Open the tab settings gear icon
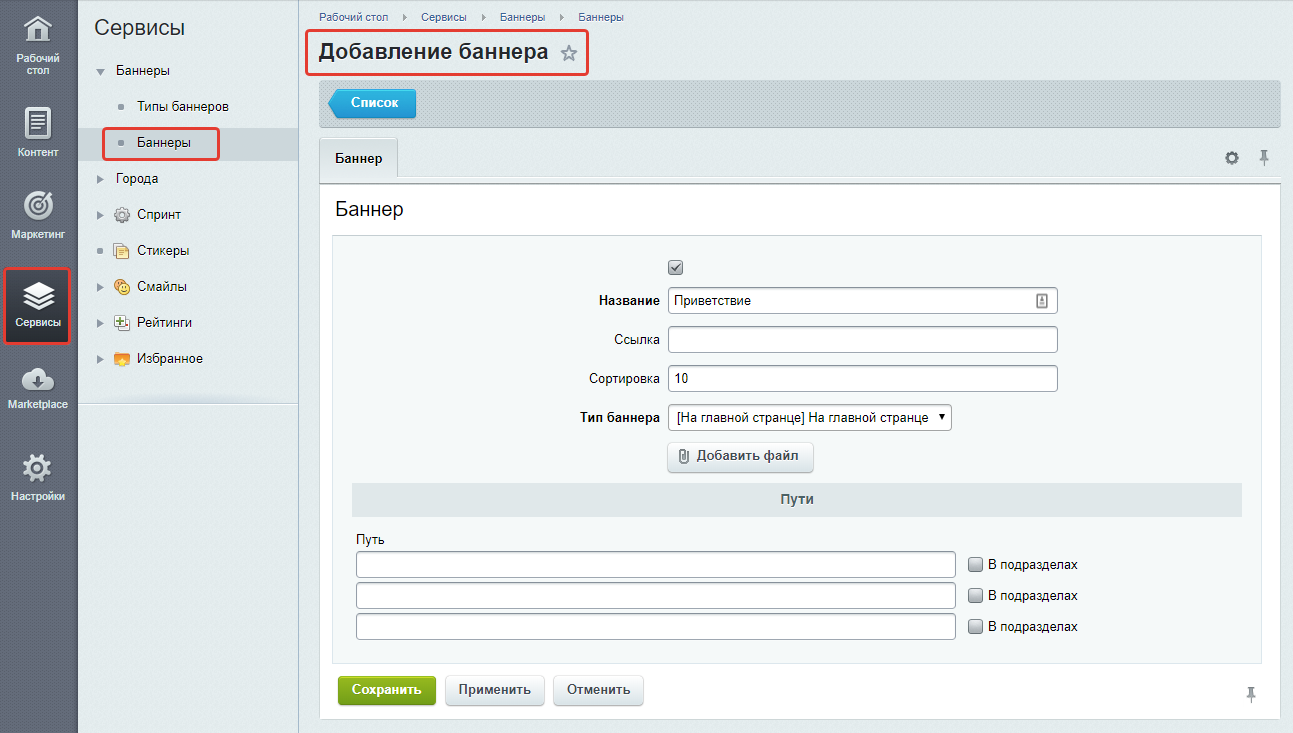This screenshot has height=733, width=1293. tap(1232, 158)
